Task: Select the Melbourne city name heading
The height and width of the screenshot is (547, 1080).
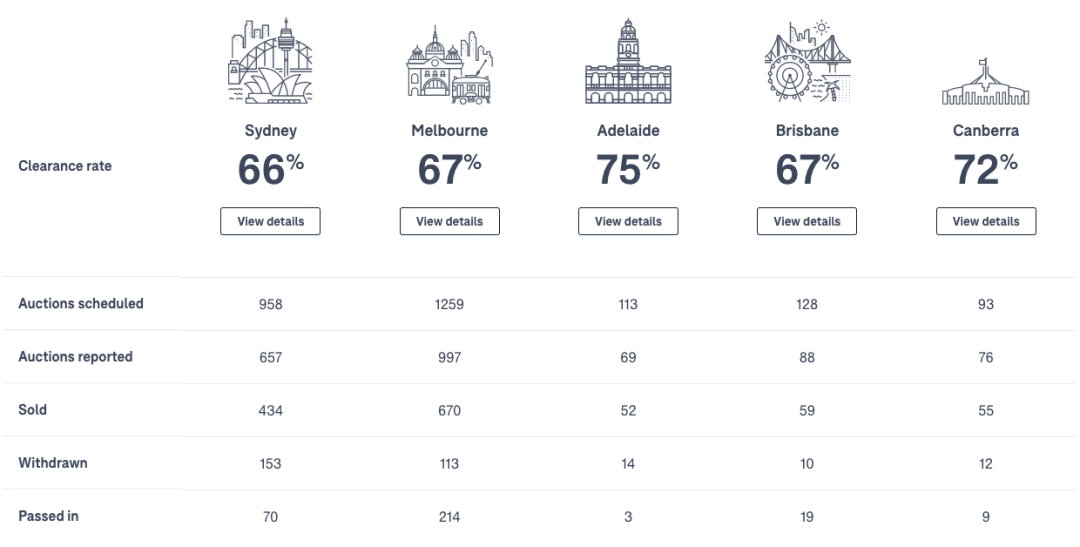Action: 450,130
